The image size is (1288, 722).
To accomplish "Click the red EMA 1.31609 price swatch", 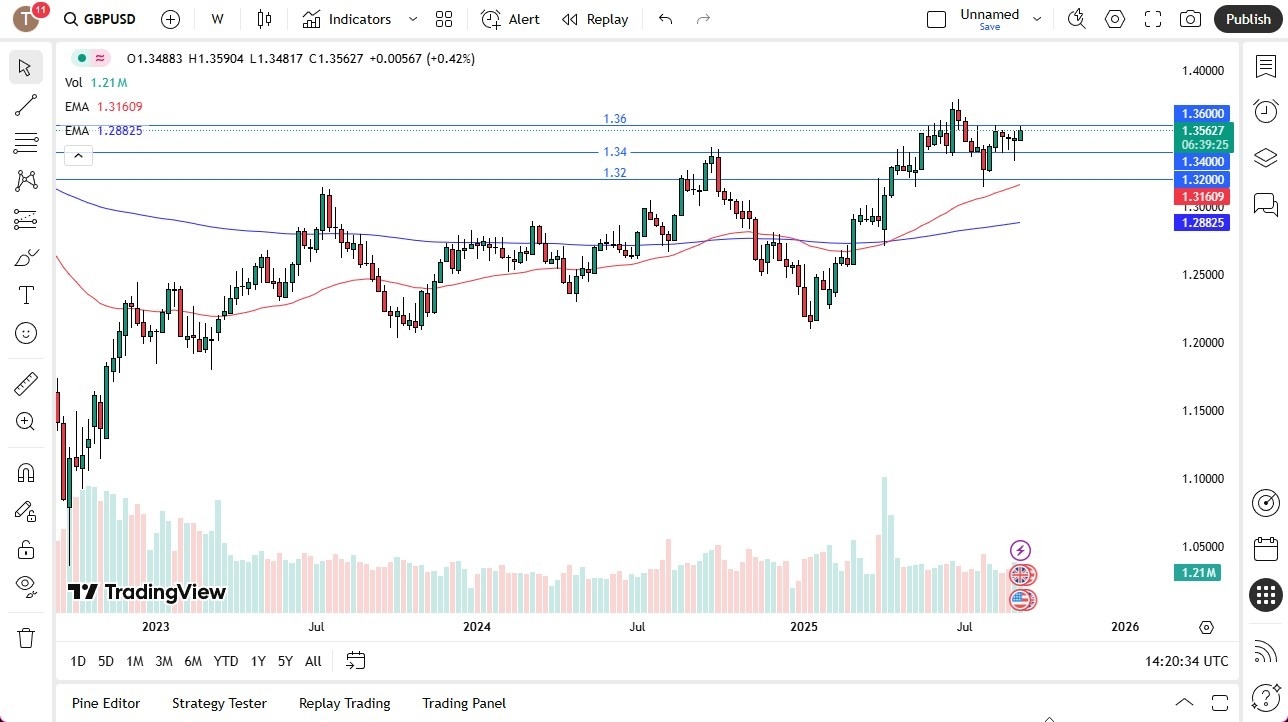I will tap(1202, 196).
